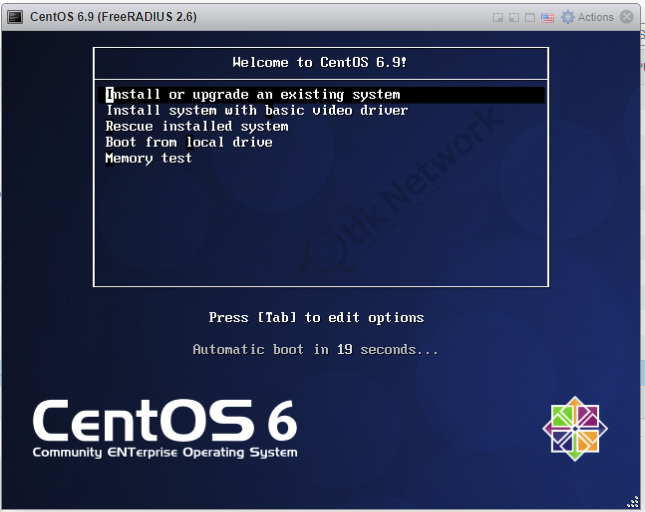Switch console to the full-window size icon
The image size is (645, 512).
530,18
